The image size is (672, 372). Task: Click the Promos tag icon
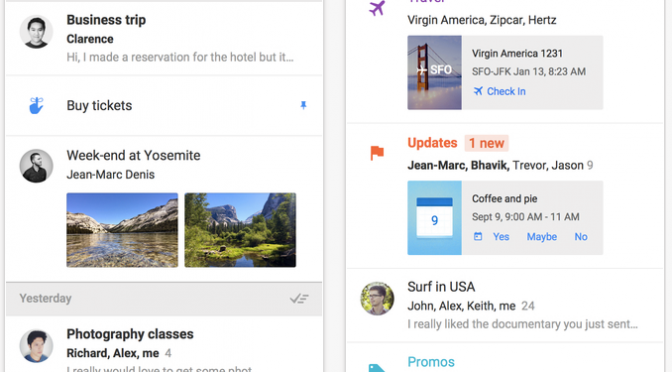tap(377, 368)
